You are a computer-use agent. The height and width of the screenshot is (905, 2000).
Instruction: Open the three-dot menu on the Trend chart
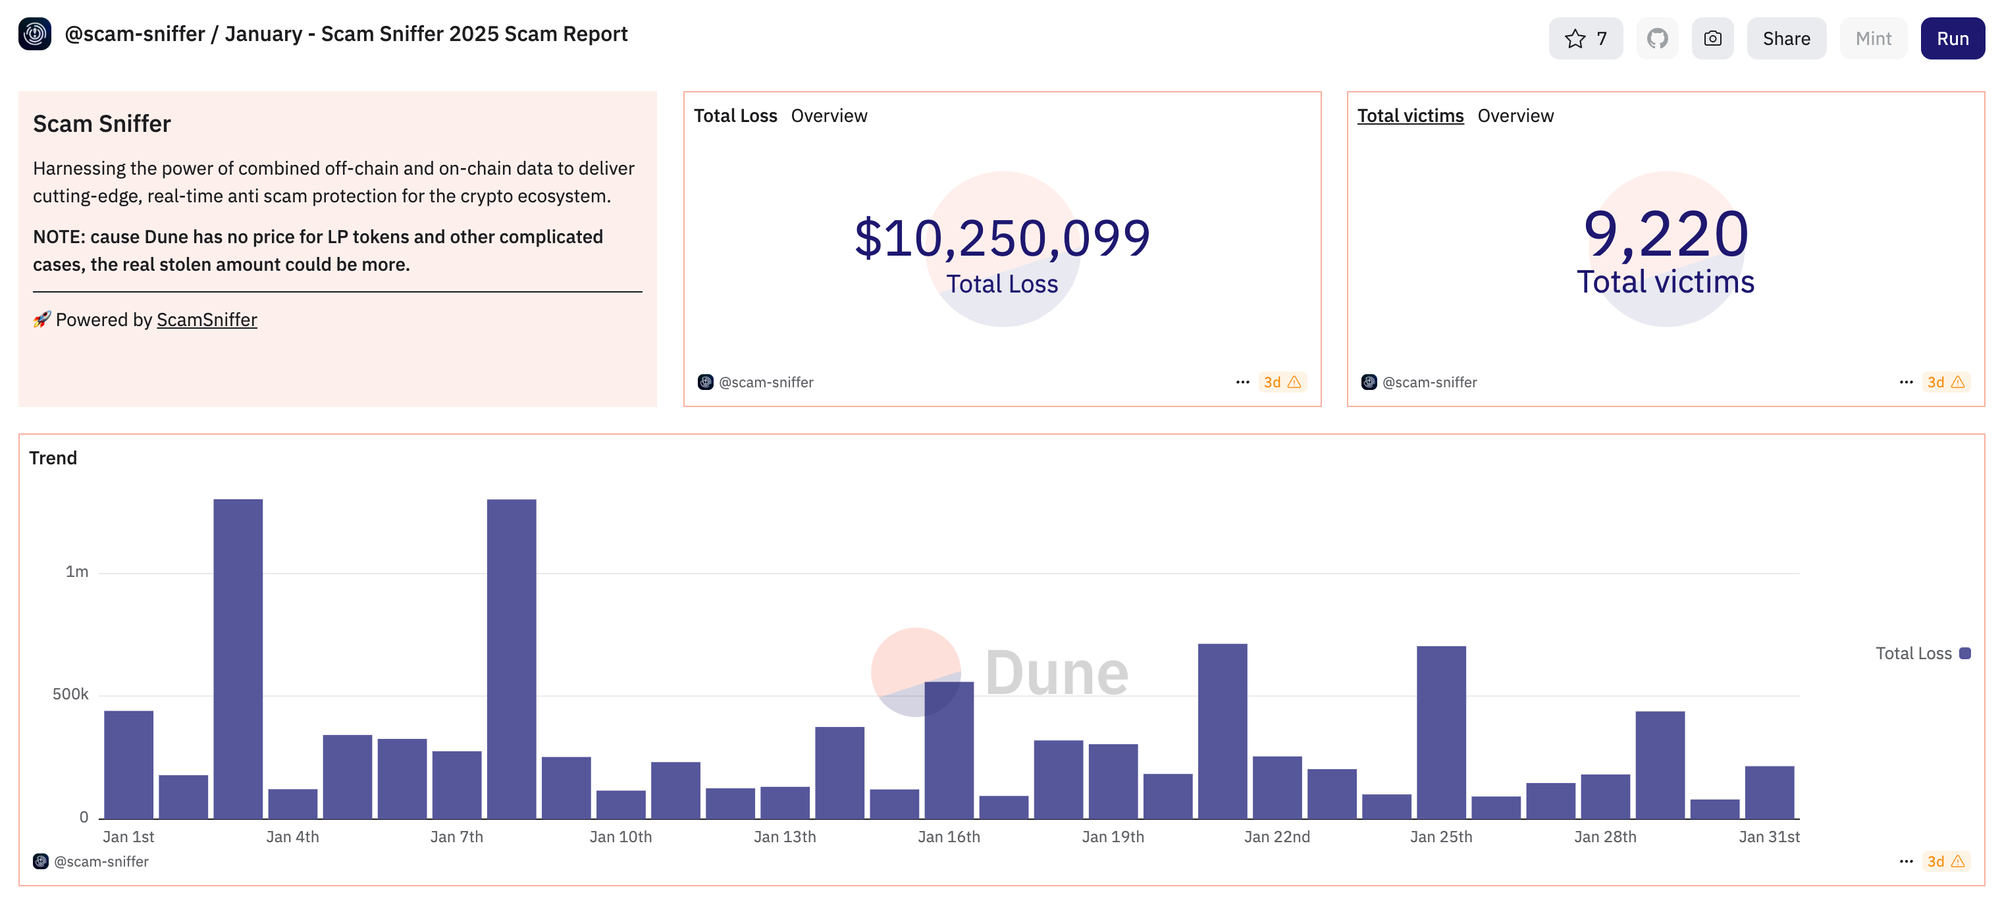(1906, 861)
